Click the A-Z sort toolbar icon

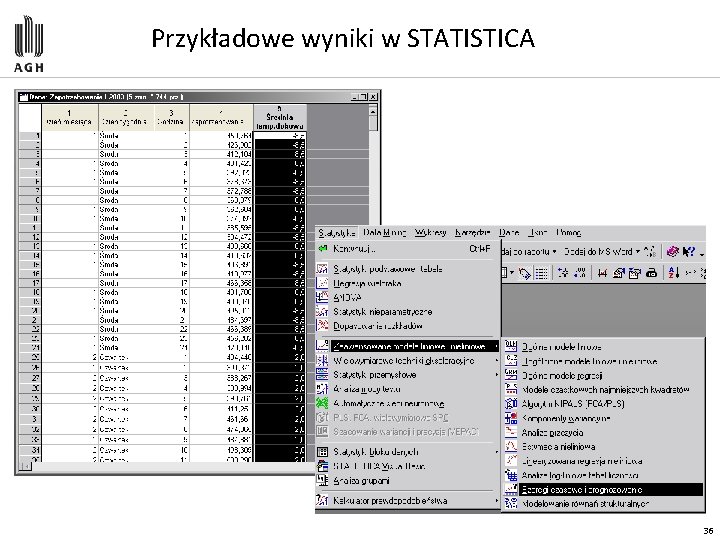674,273
